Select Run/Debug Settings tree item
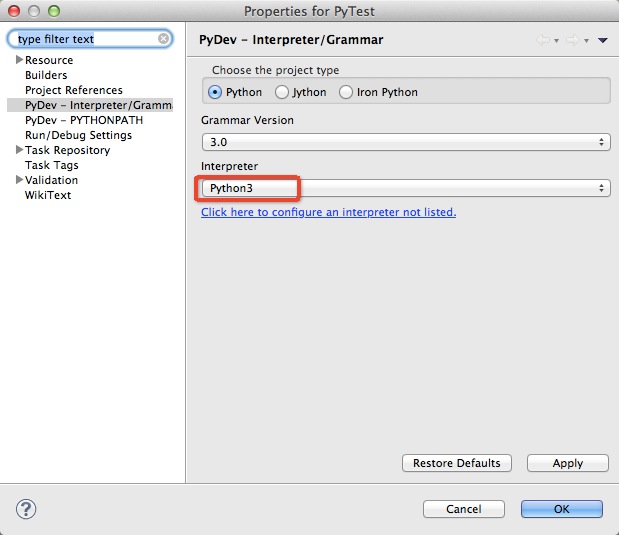Screen dimensions: 619x535 click(x=78, y=135)
